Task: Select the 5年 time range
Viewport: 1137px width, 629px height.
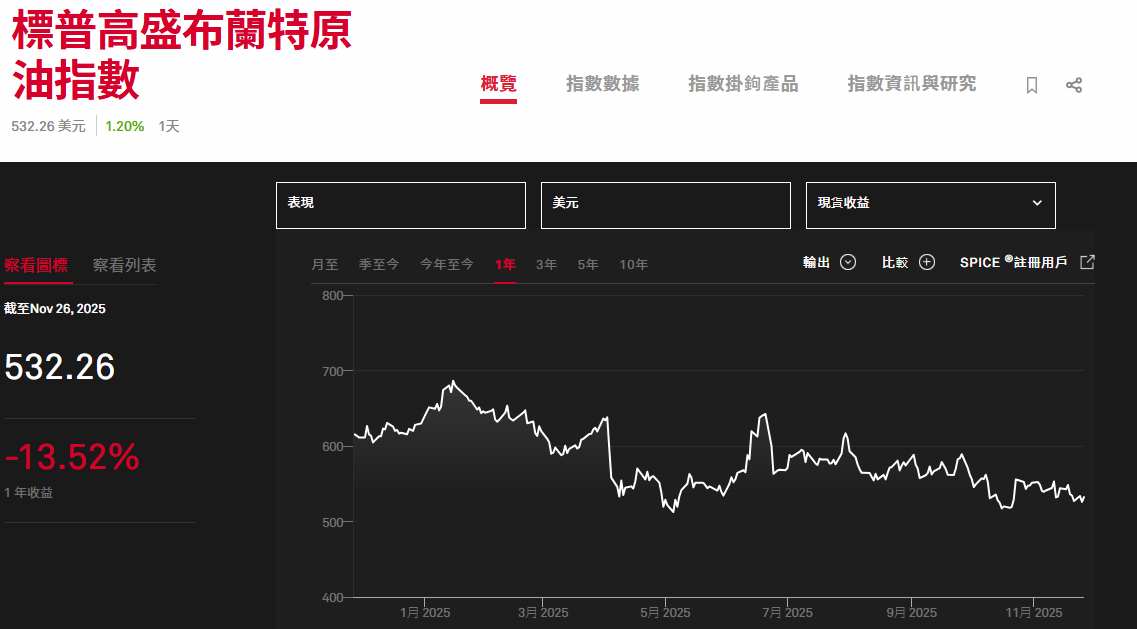Action: pos(587,264)
